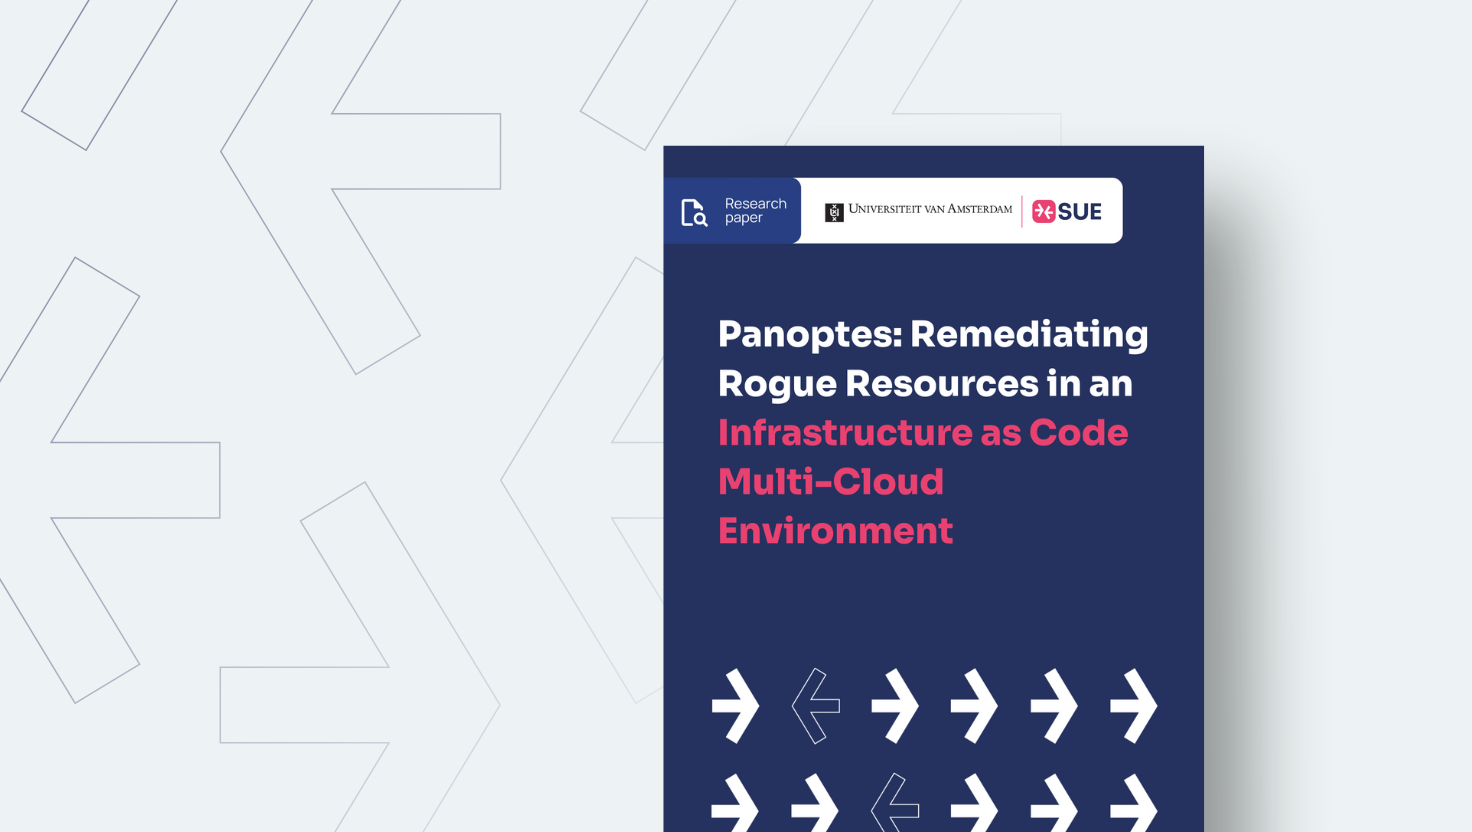Viewport: 1472px width, 832px height.
Task: Click the first white right arrow icon
Action: pyautogui.click(x=736, y=707)
